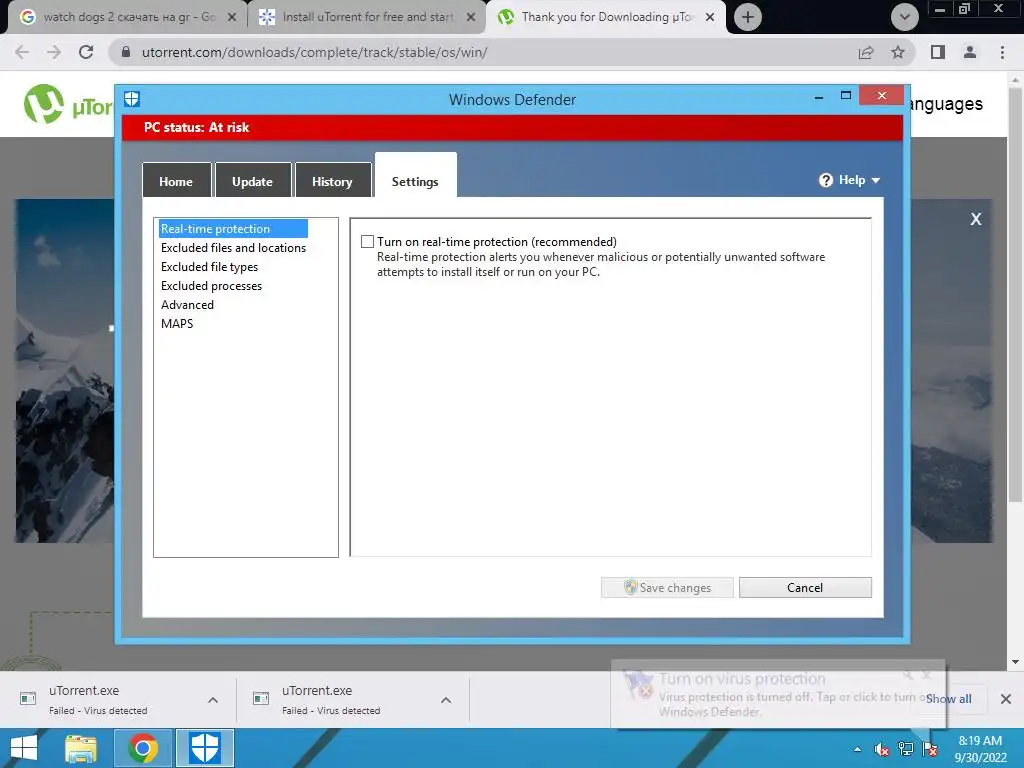Click Windows Defender taskbar icon
The height and width of the screenshot is (768, 1024).
point(204,748)
